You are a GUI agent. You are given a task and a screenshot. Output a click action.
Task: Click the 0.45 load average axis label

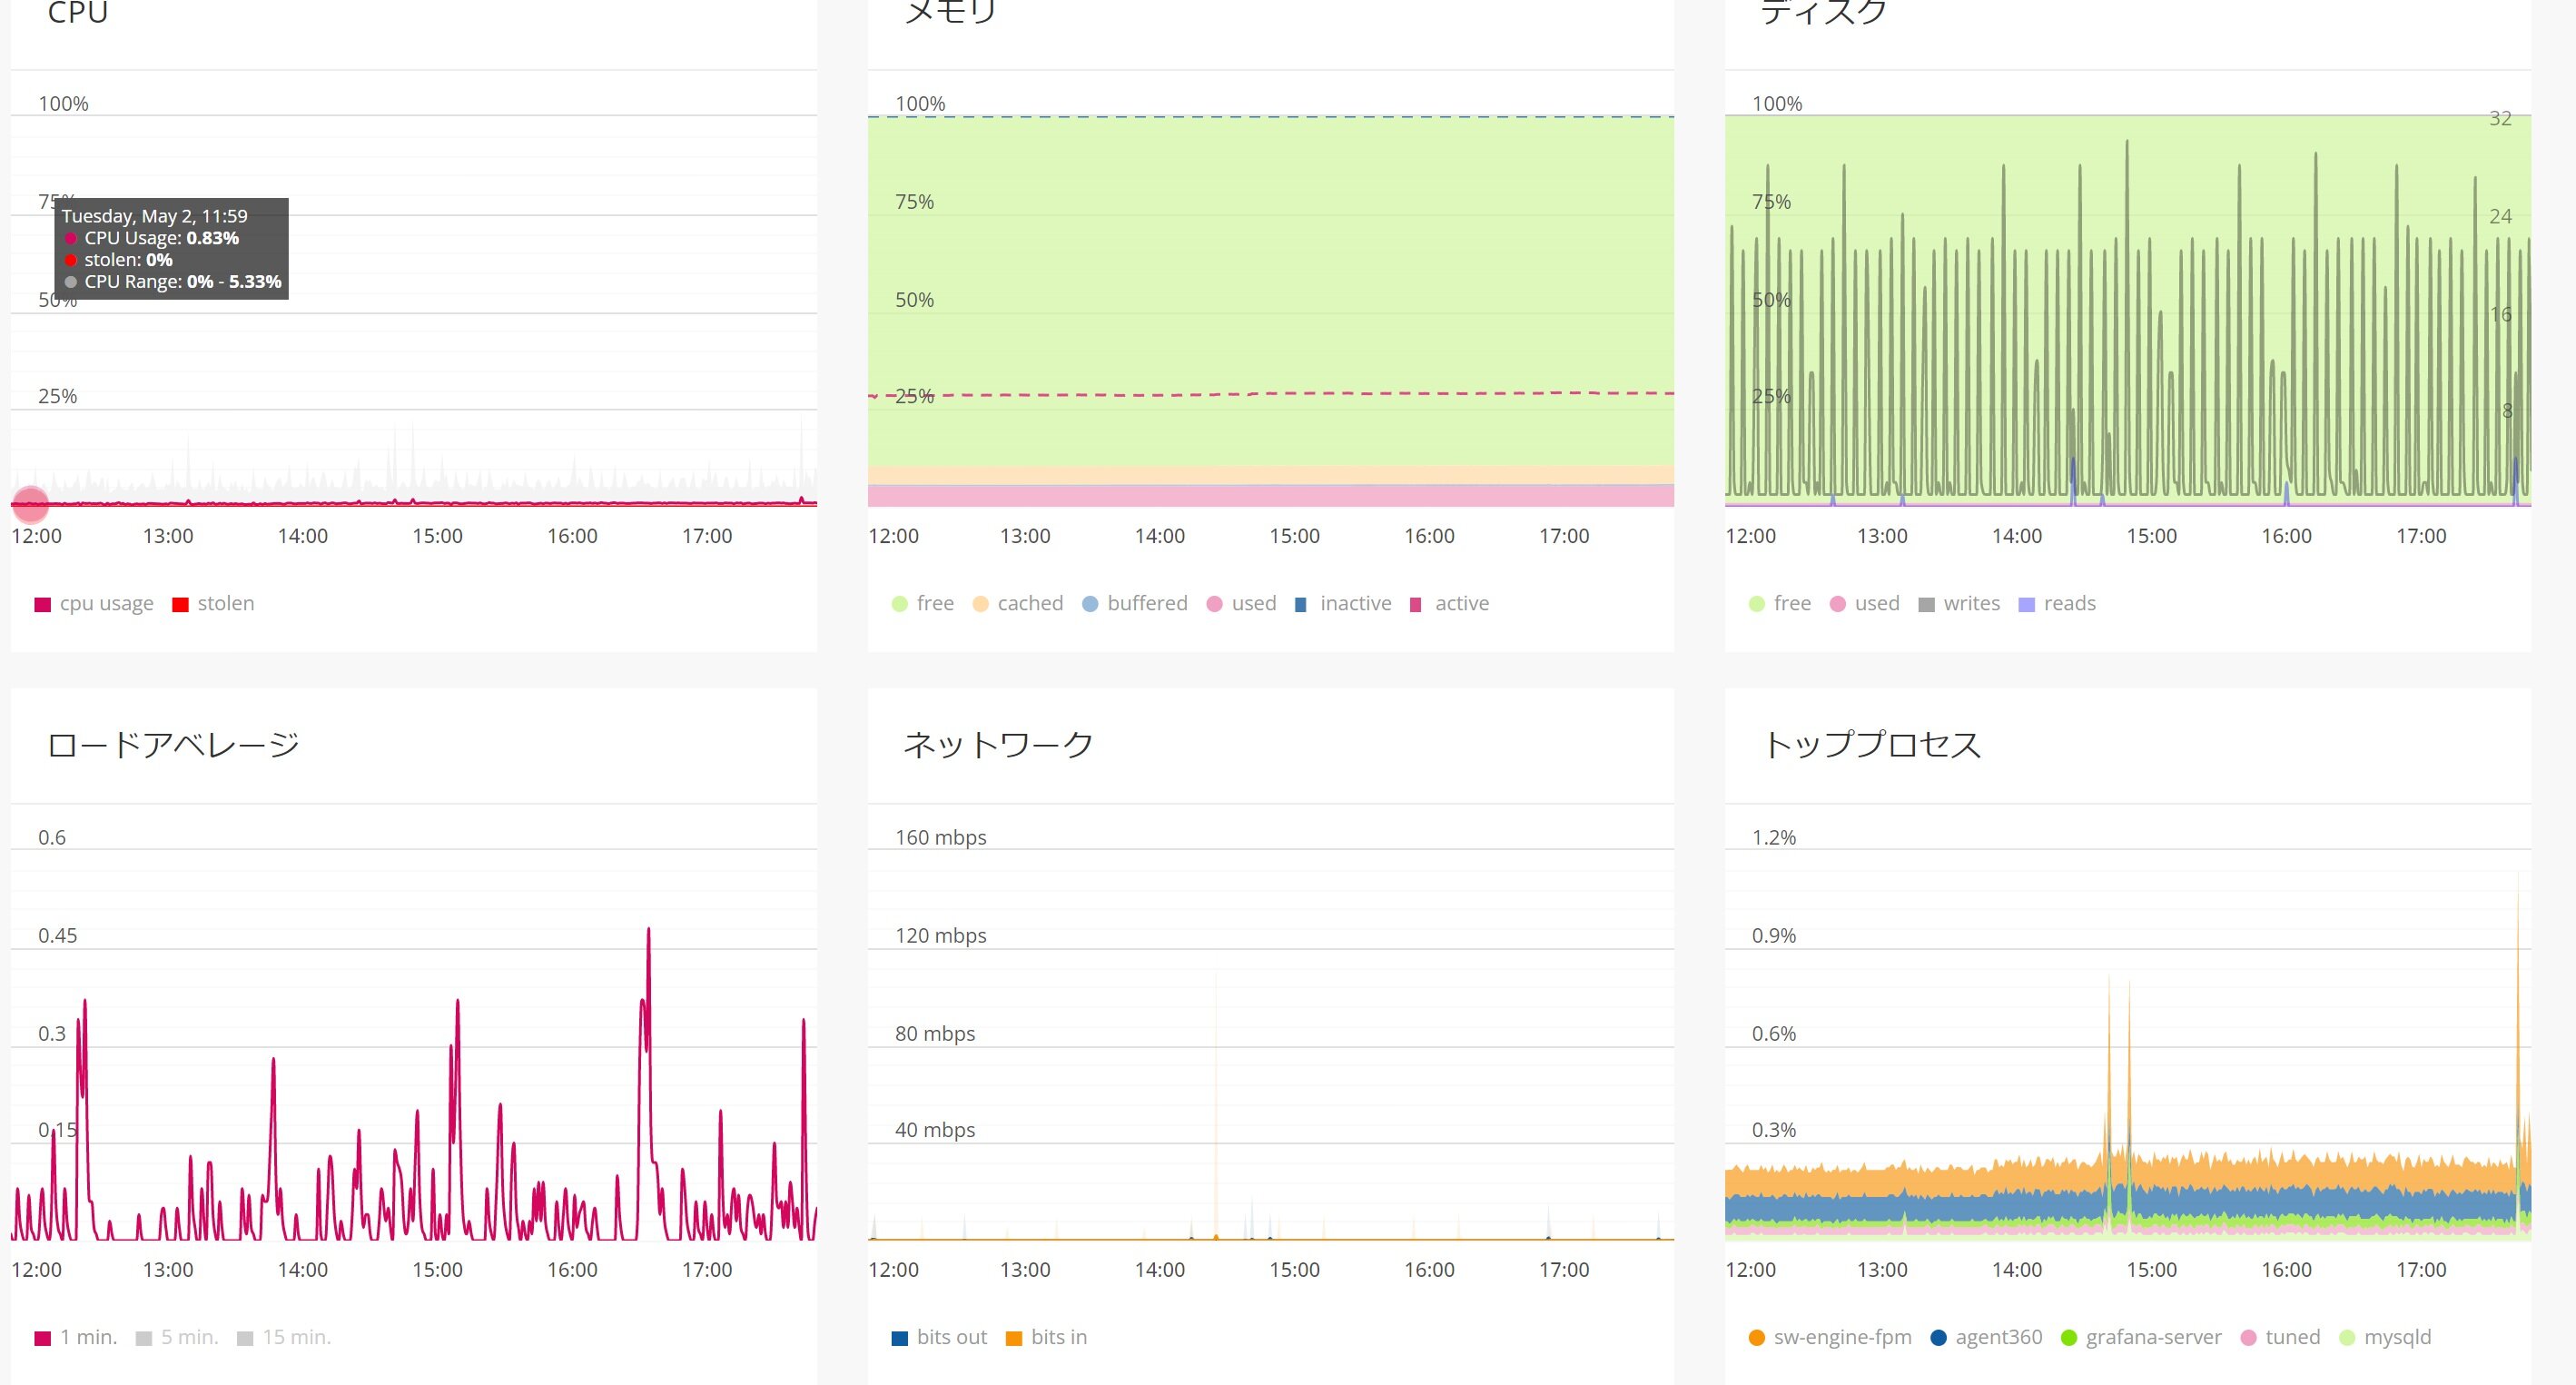coord(58,936)
